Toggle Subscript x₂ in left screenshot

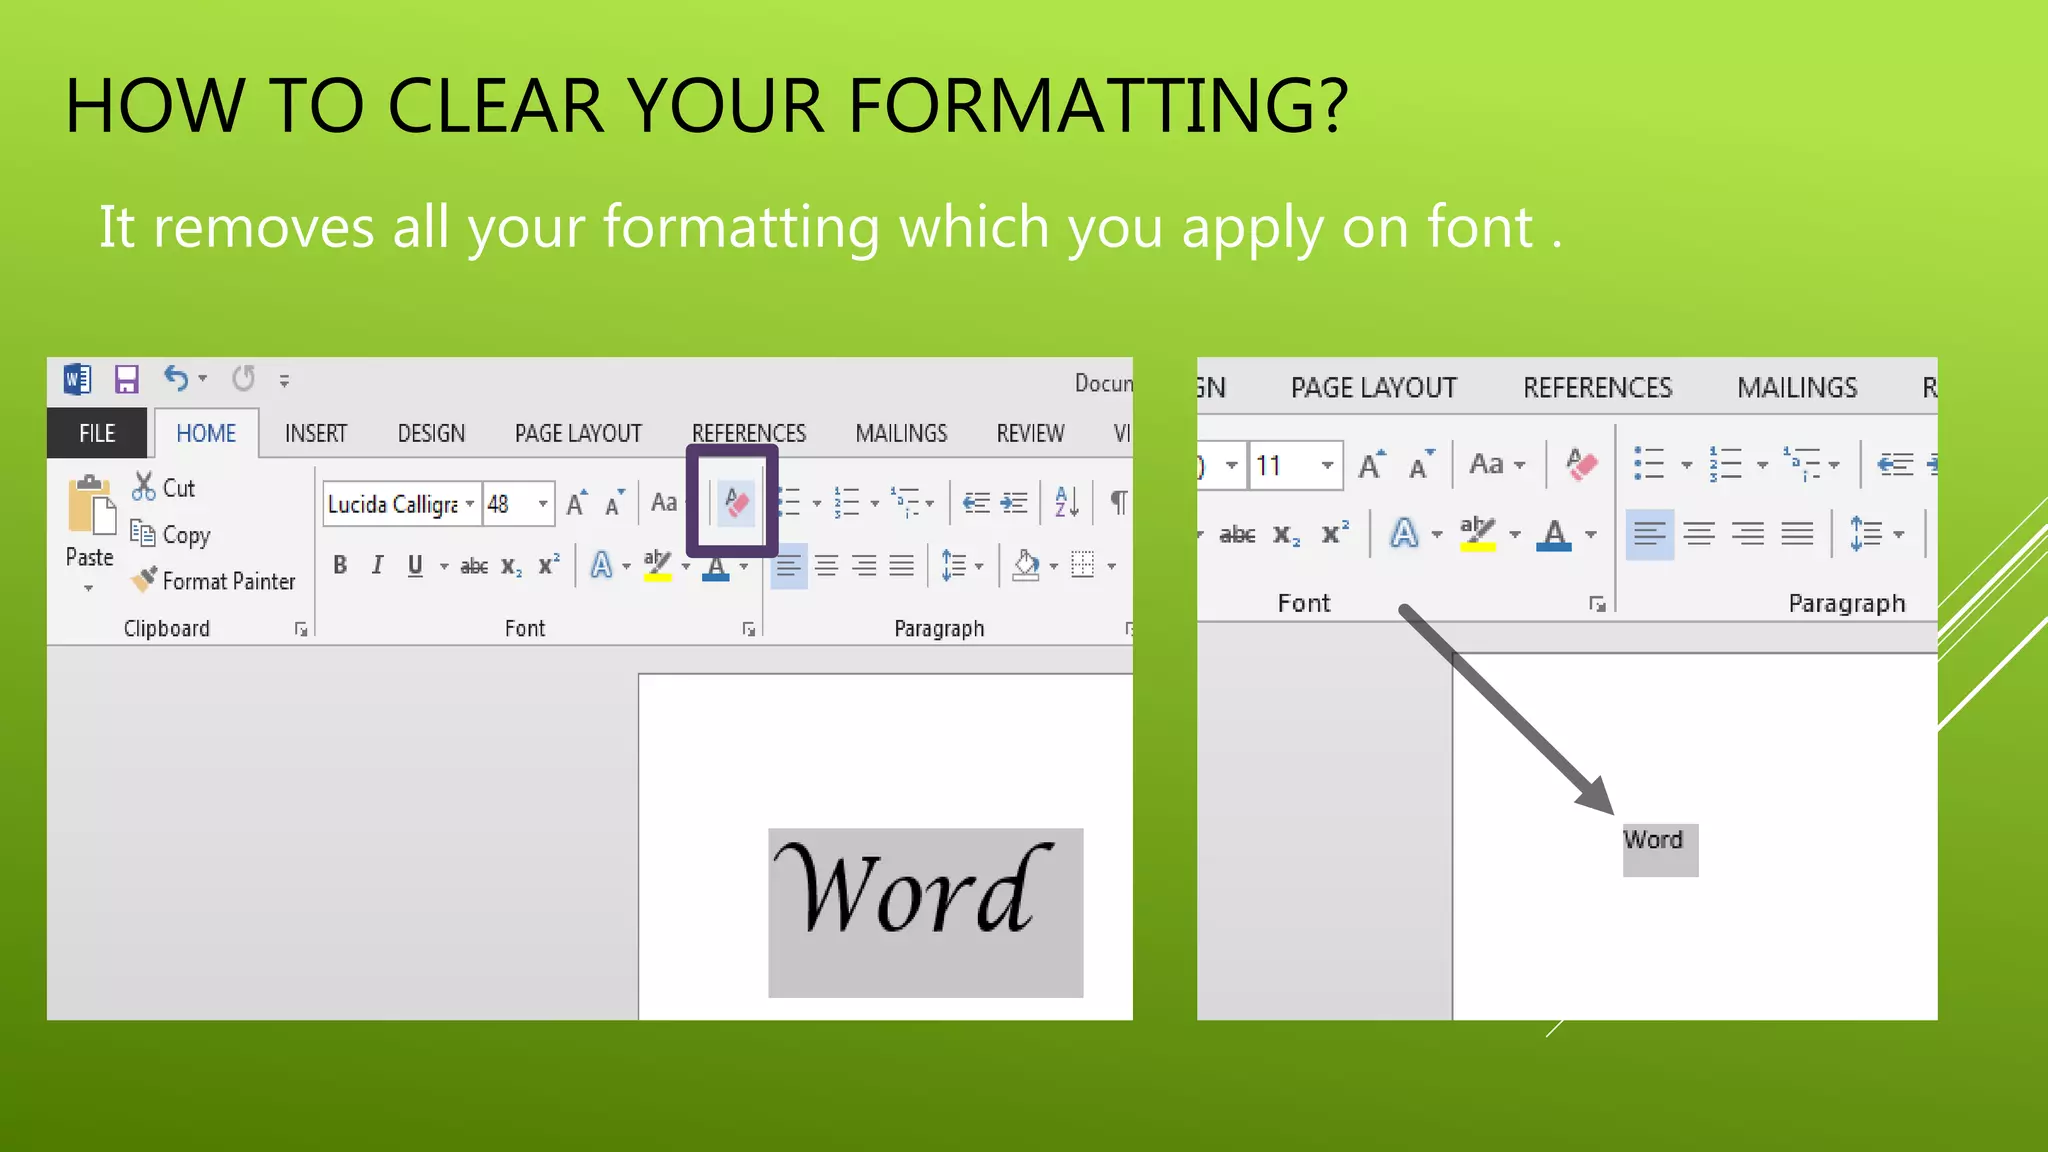[x=511, y=566]
